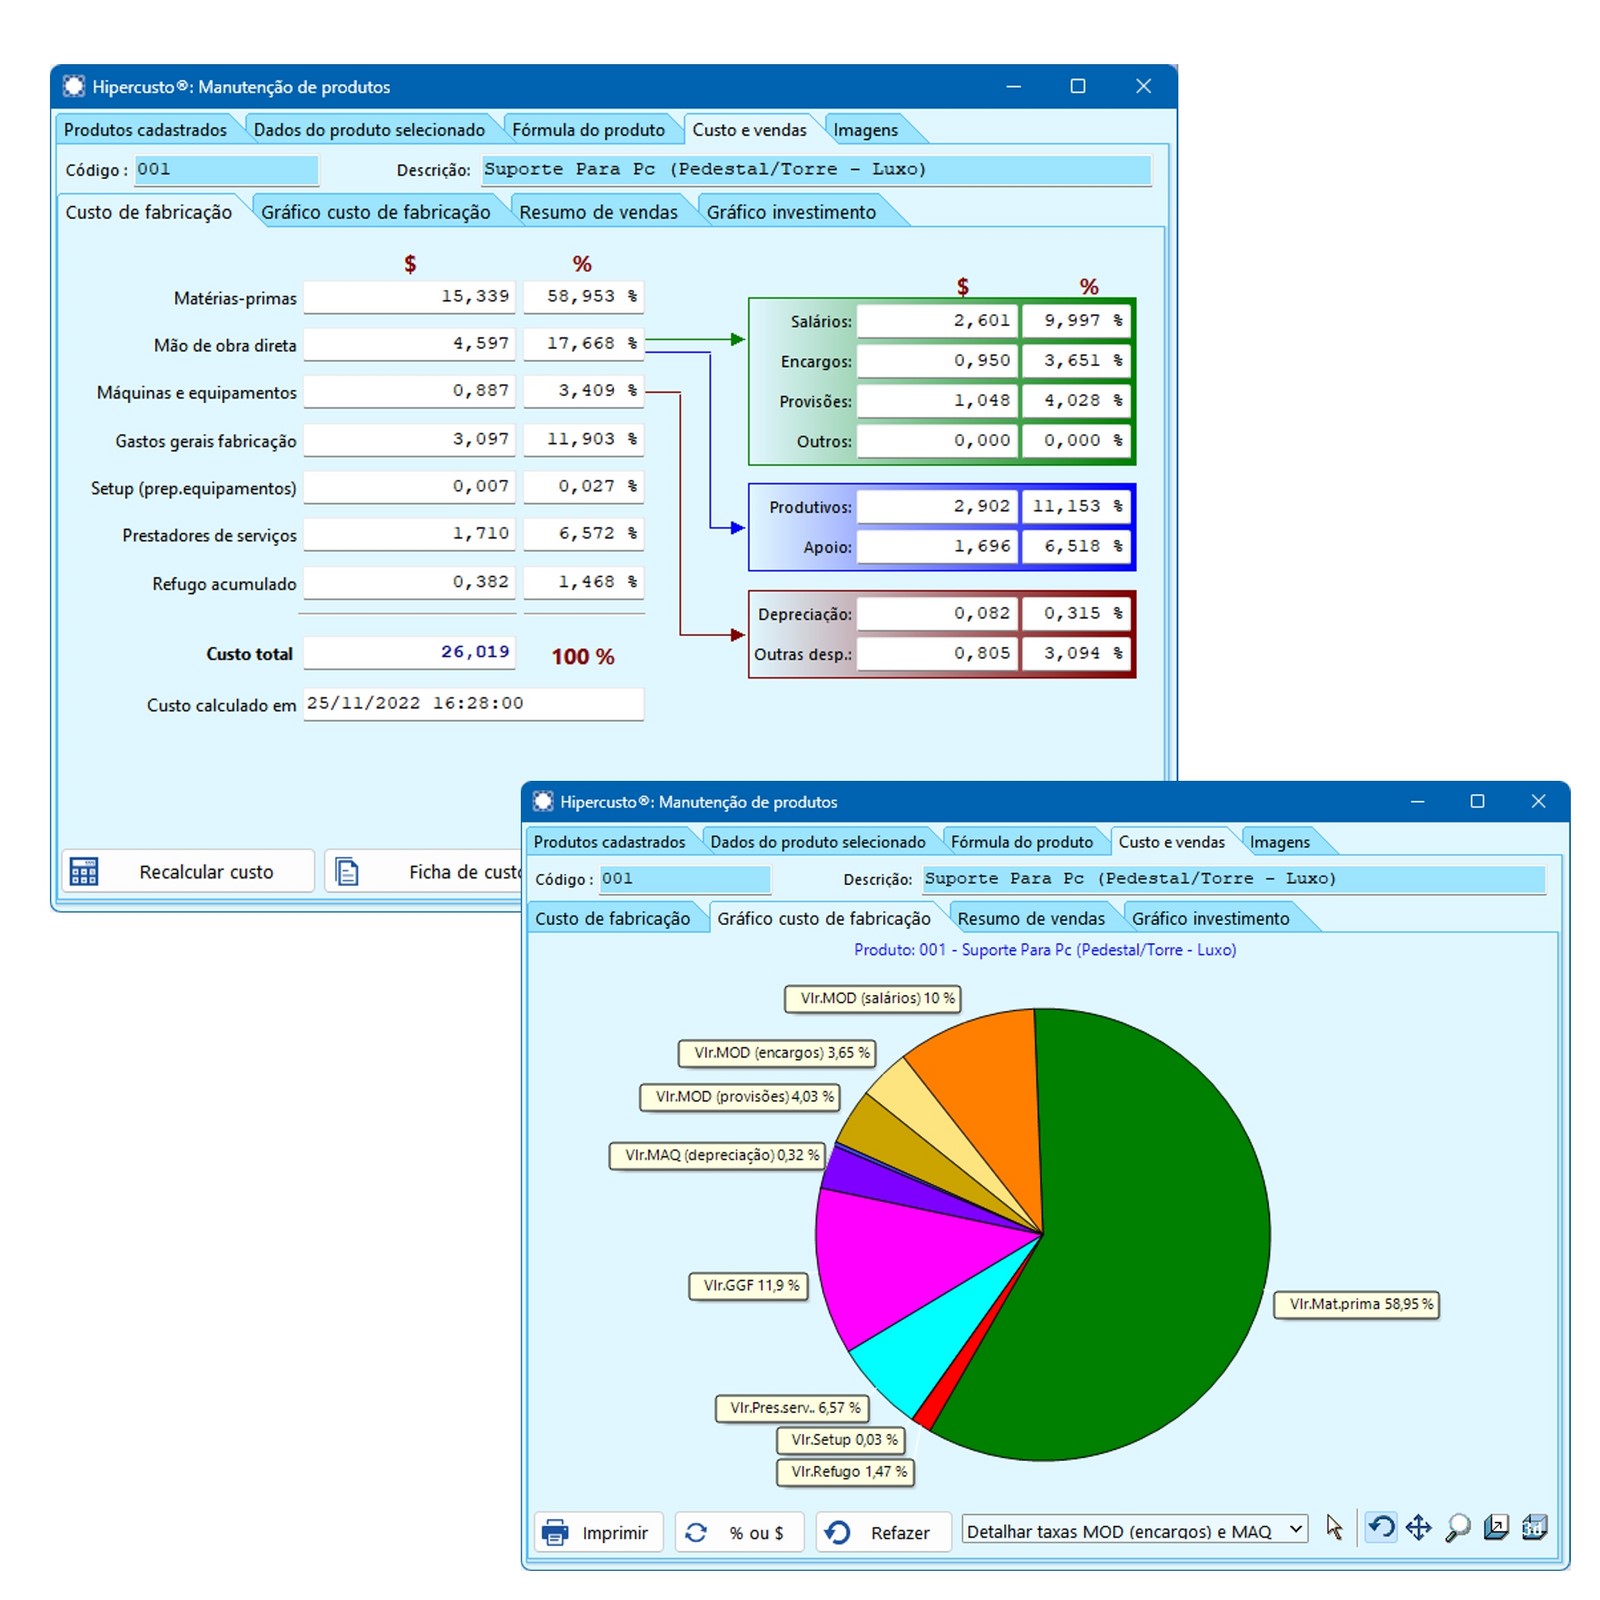Select the arrow pointer tool in chart toolbar
The width and height of the screenshot is (1600, 1600).
(1334, 1527)
